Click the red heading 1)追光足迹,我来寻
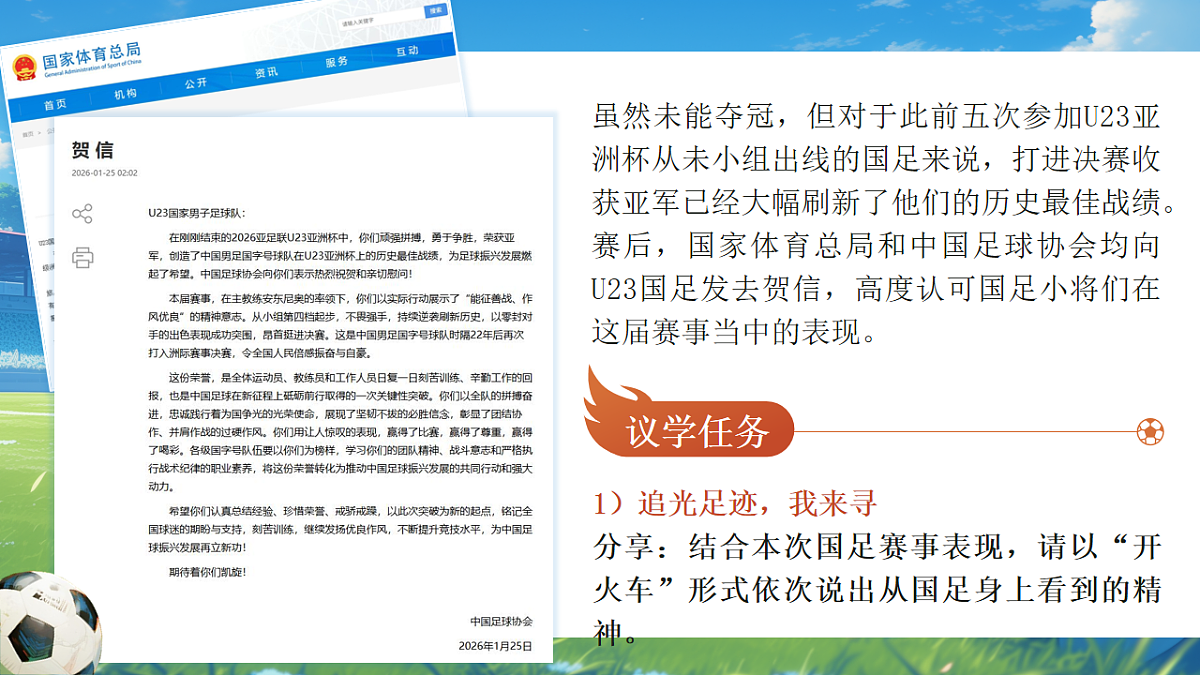Viewport: 1200px width, 675px height. click(735, 502)
